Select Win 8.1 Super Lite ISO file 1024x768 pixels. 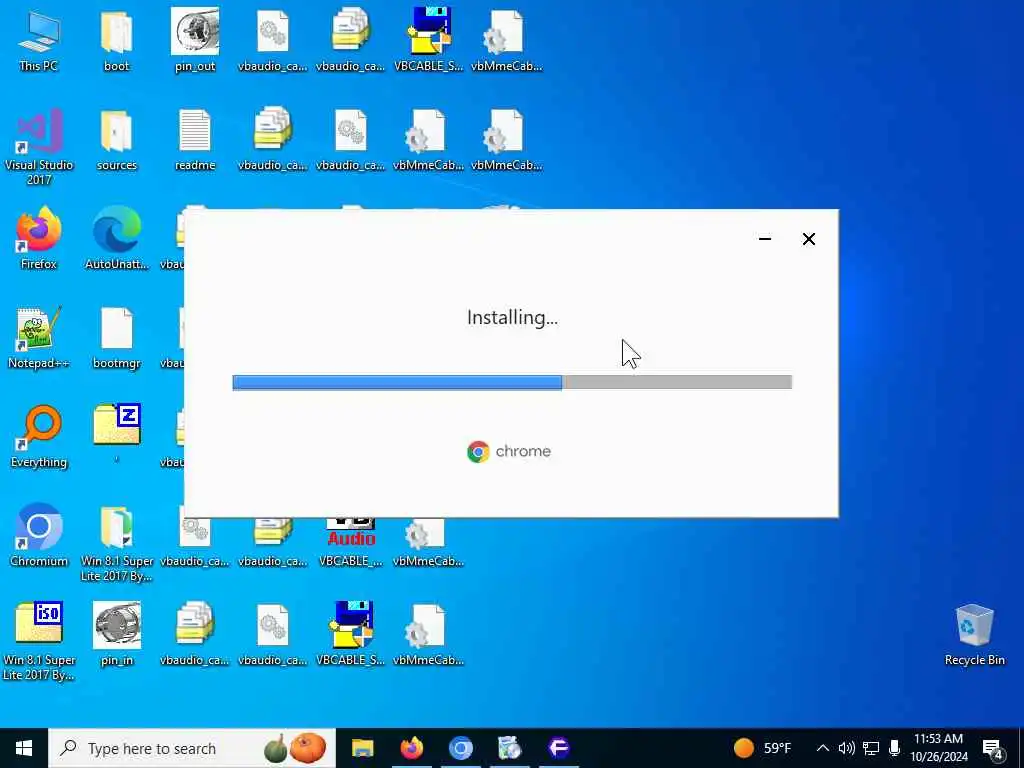pyautogui.click(x=39, y=641)
